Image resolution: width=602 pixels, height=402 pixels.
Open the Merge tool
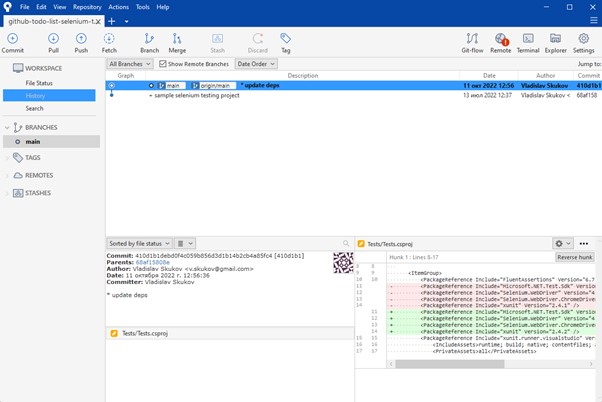pos(177,39)
